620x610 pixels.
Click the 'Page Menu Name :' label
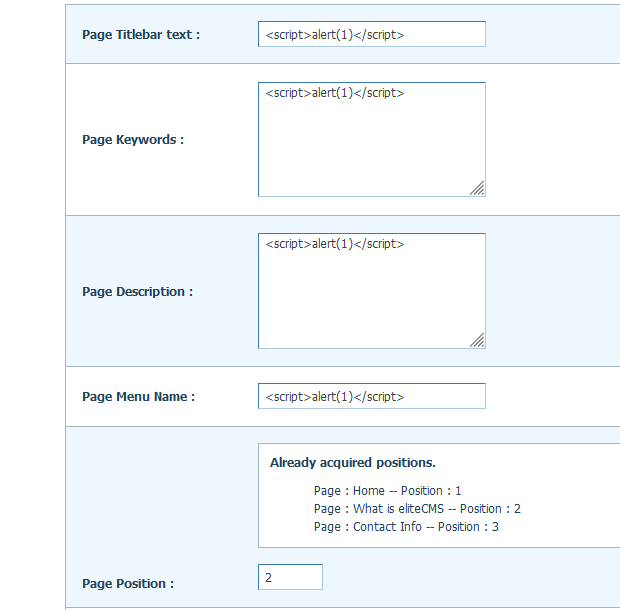tap(139, 397)
